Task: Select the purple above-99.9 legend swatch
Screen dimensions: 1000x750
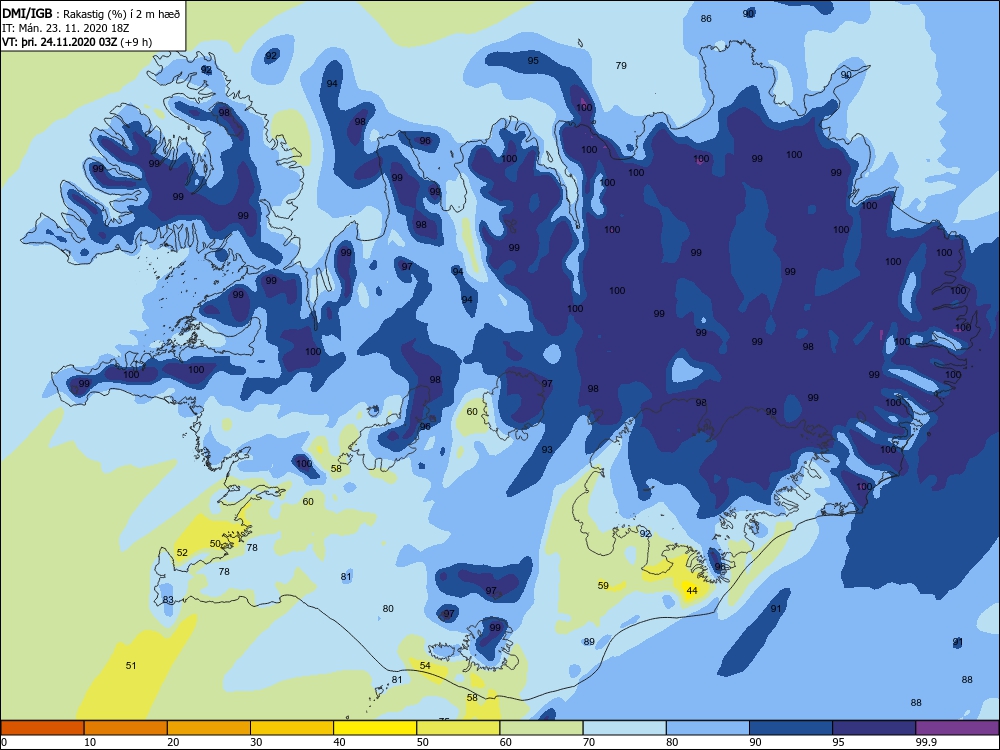Action: tap(957, 728)
